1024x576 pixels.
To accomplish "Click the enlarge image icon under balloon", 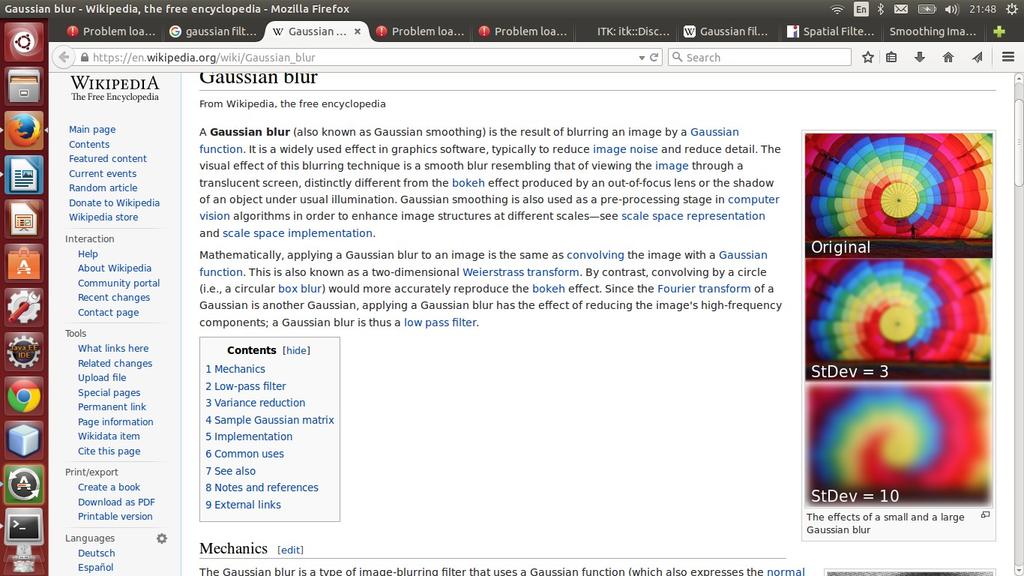I will [x=985, y=515].
